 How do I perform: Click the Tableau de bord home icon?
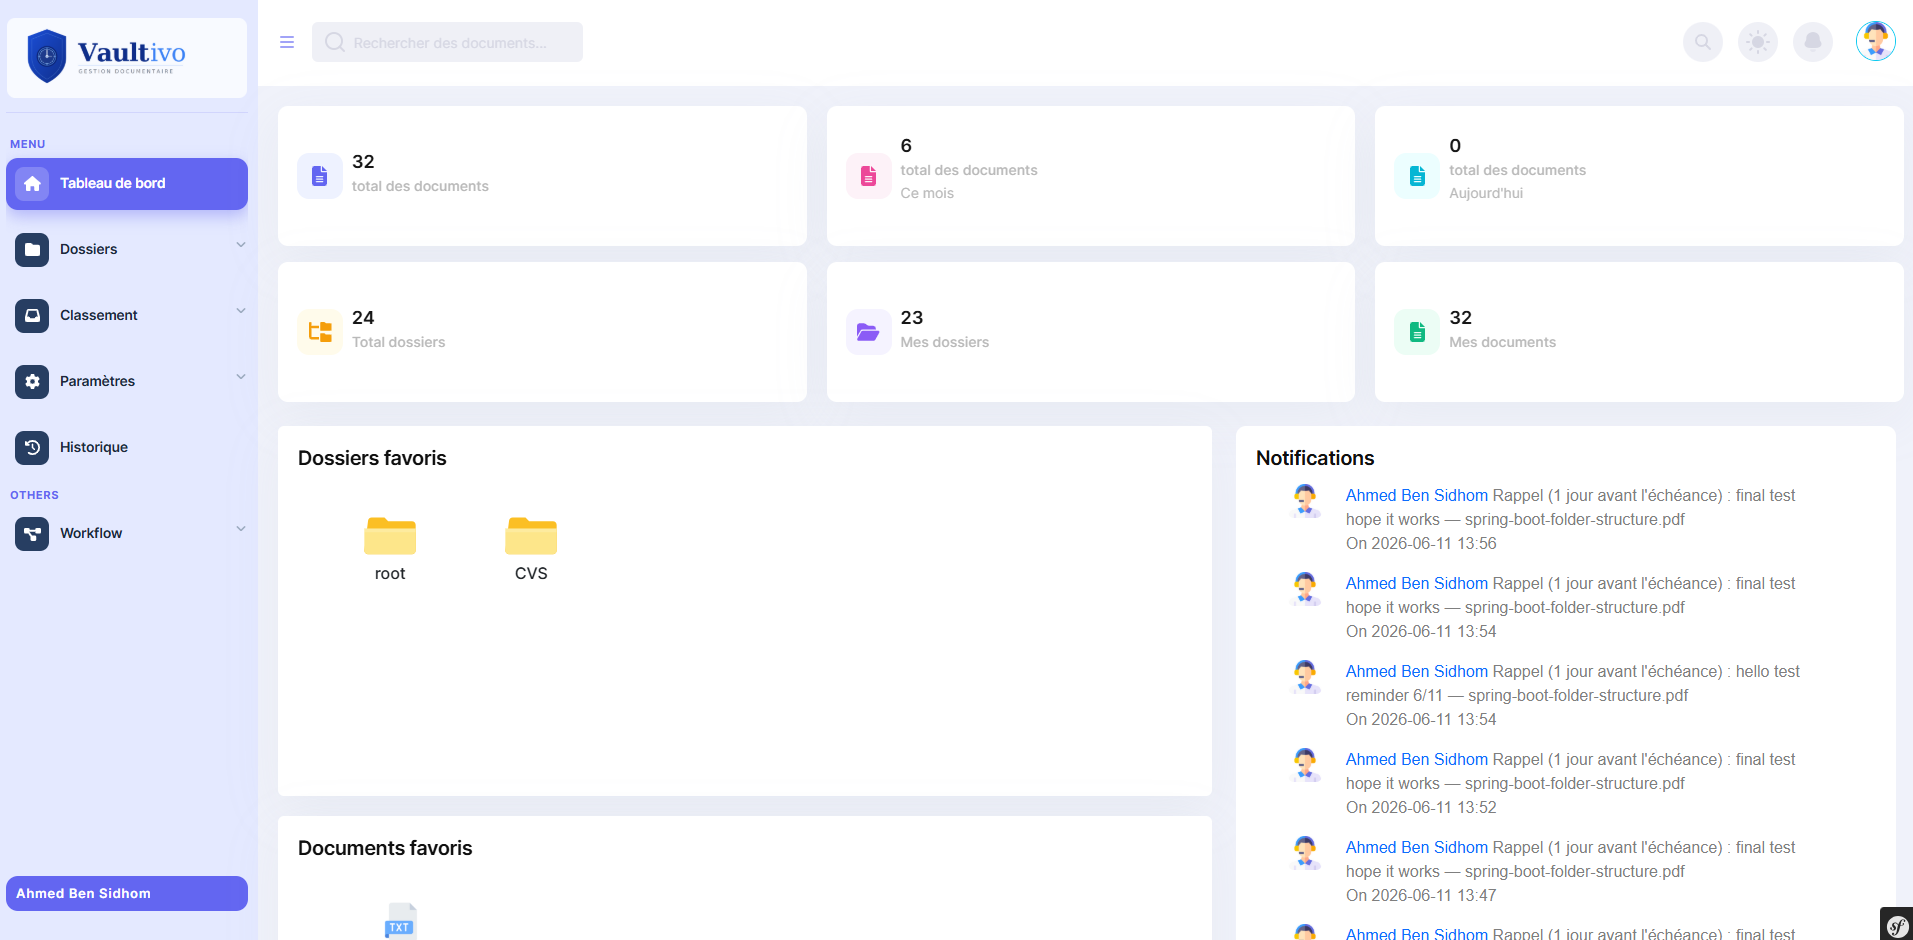click(x=32, y=183)
